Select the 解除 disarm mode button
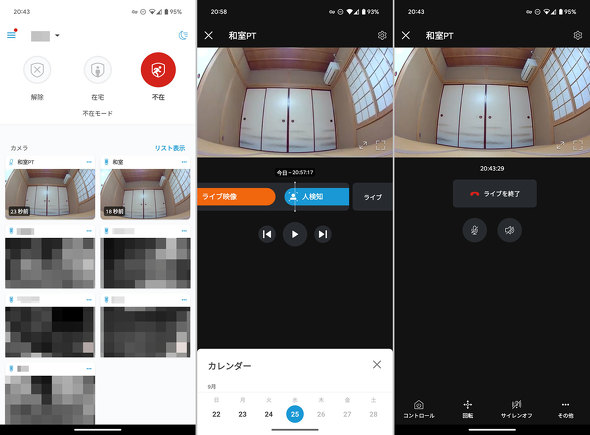This screenshot has height=435, width=590. (37, 70)
